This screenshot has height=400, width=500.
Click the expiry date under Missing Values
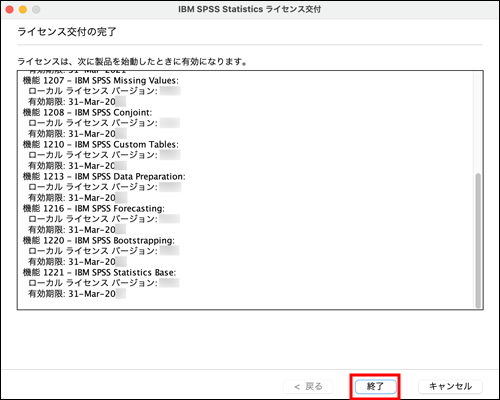point(77,102)
